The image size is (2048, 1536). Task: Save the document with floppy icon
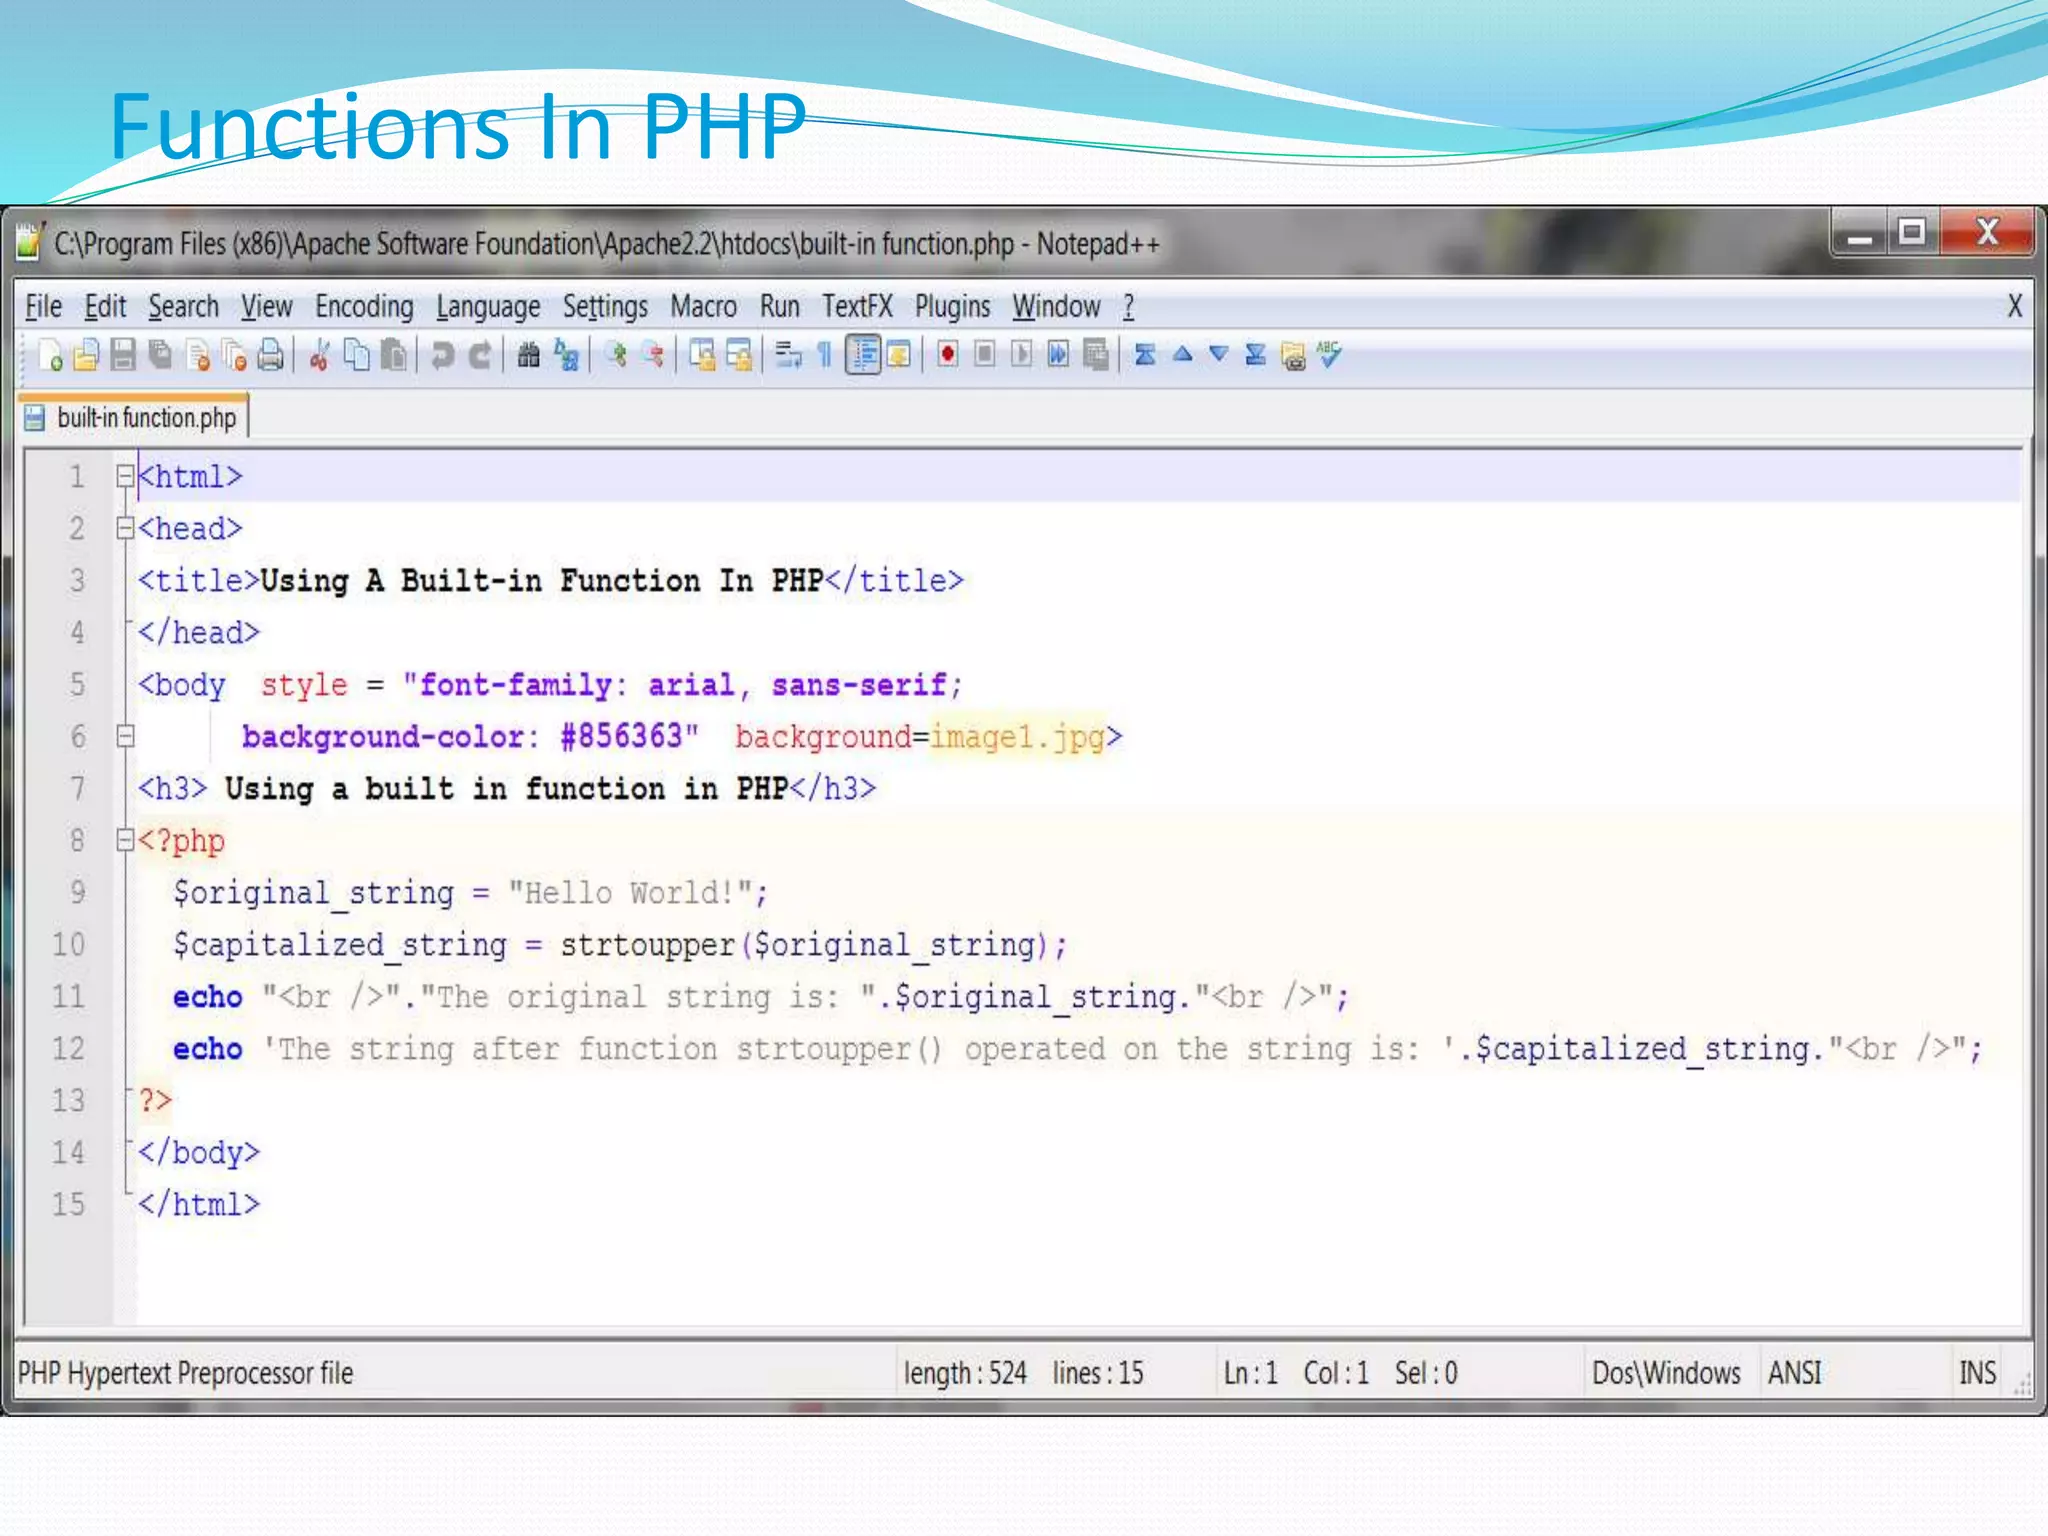[123, 355]
